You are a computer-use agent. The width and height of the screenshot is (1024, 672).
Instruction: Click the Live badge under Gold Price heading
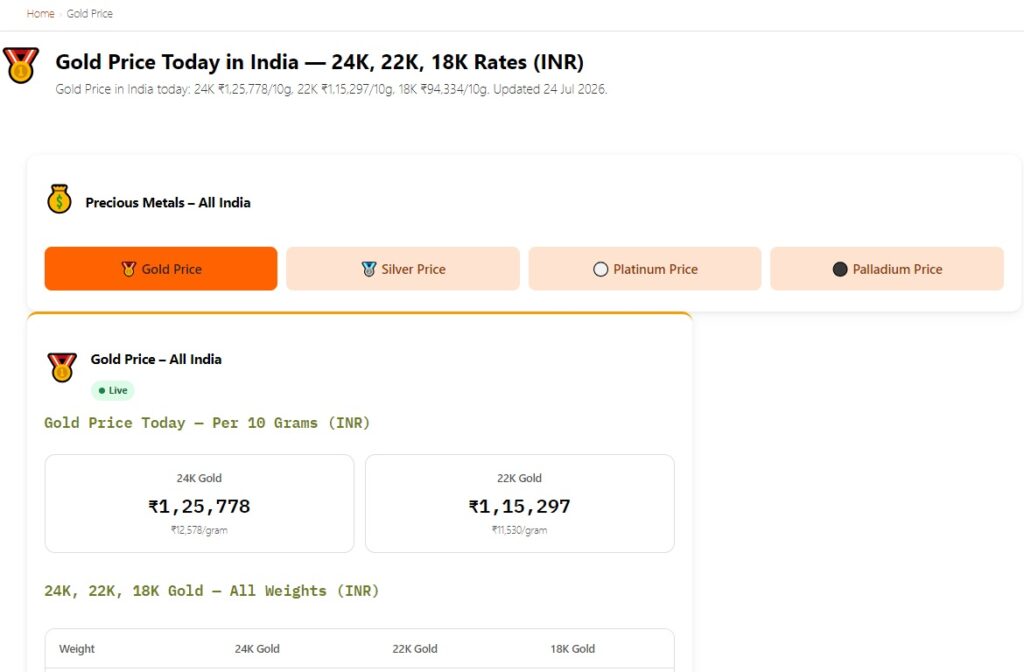click(x=113, y=391)
